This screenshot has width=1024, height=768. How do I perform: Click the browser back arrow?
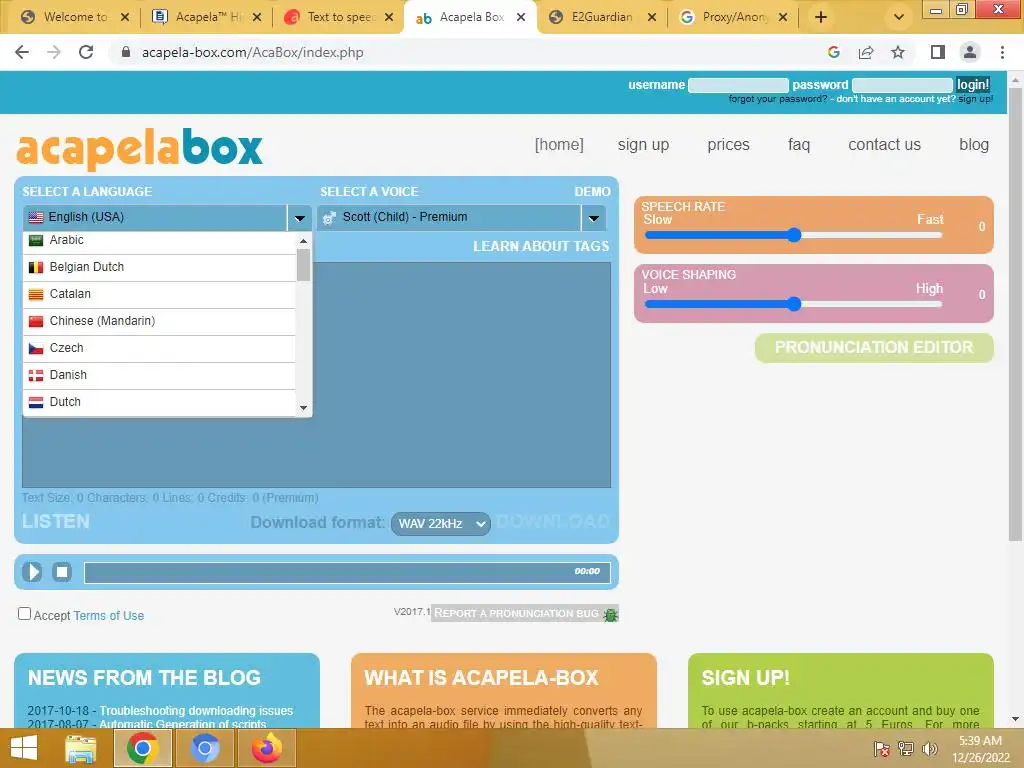(22, 52)
